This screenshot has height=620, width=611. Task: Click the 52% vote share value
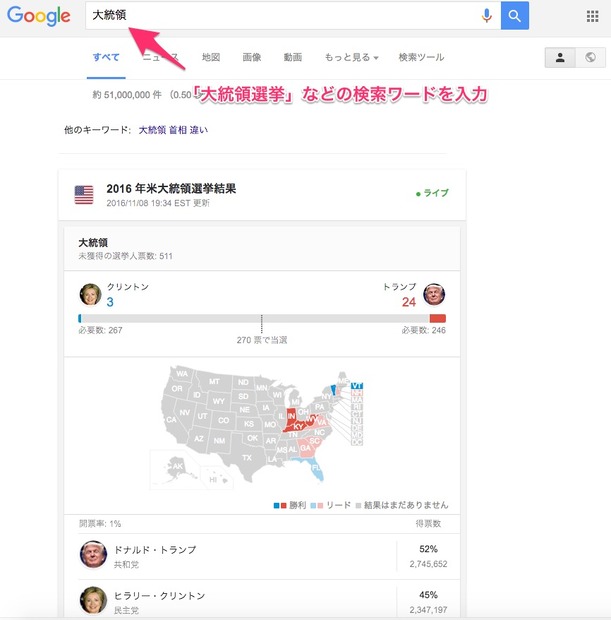coord(428,549)
